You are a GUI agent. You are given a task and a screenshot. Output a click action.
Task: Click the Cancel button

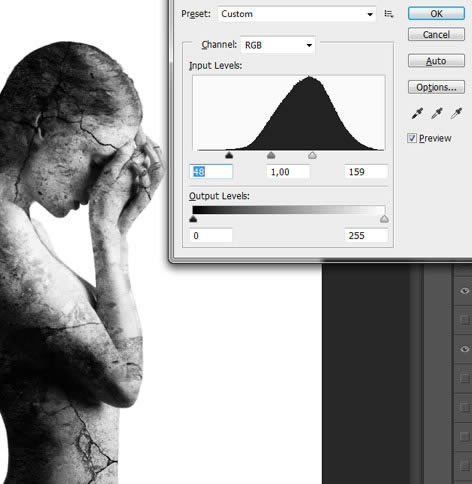click(436, 34)
